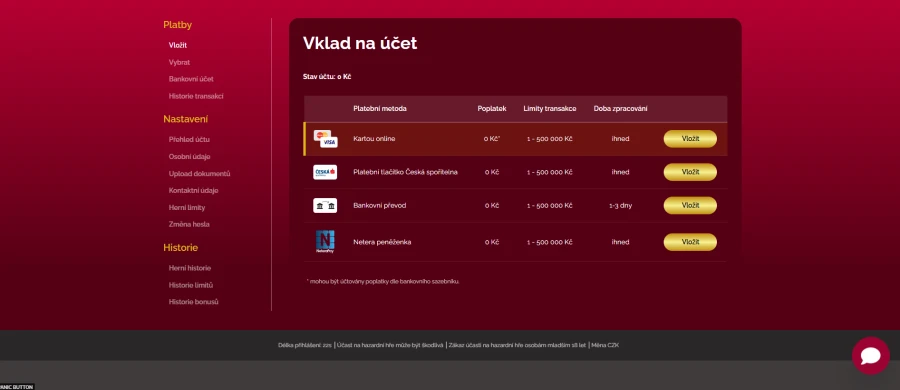Go to Změna hesla
The height and width of the screenshot is (390, 900).
point(189,225)
